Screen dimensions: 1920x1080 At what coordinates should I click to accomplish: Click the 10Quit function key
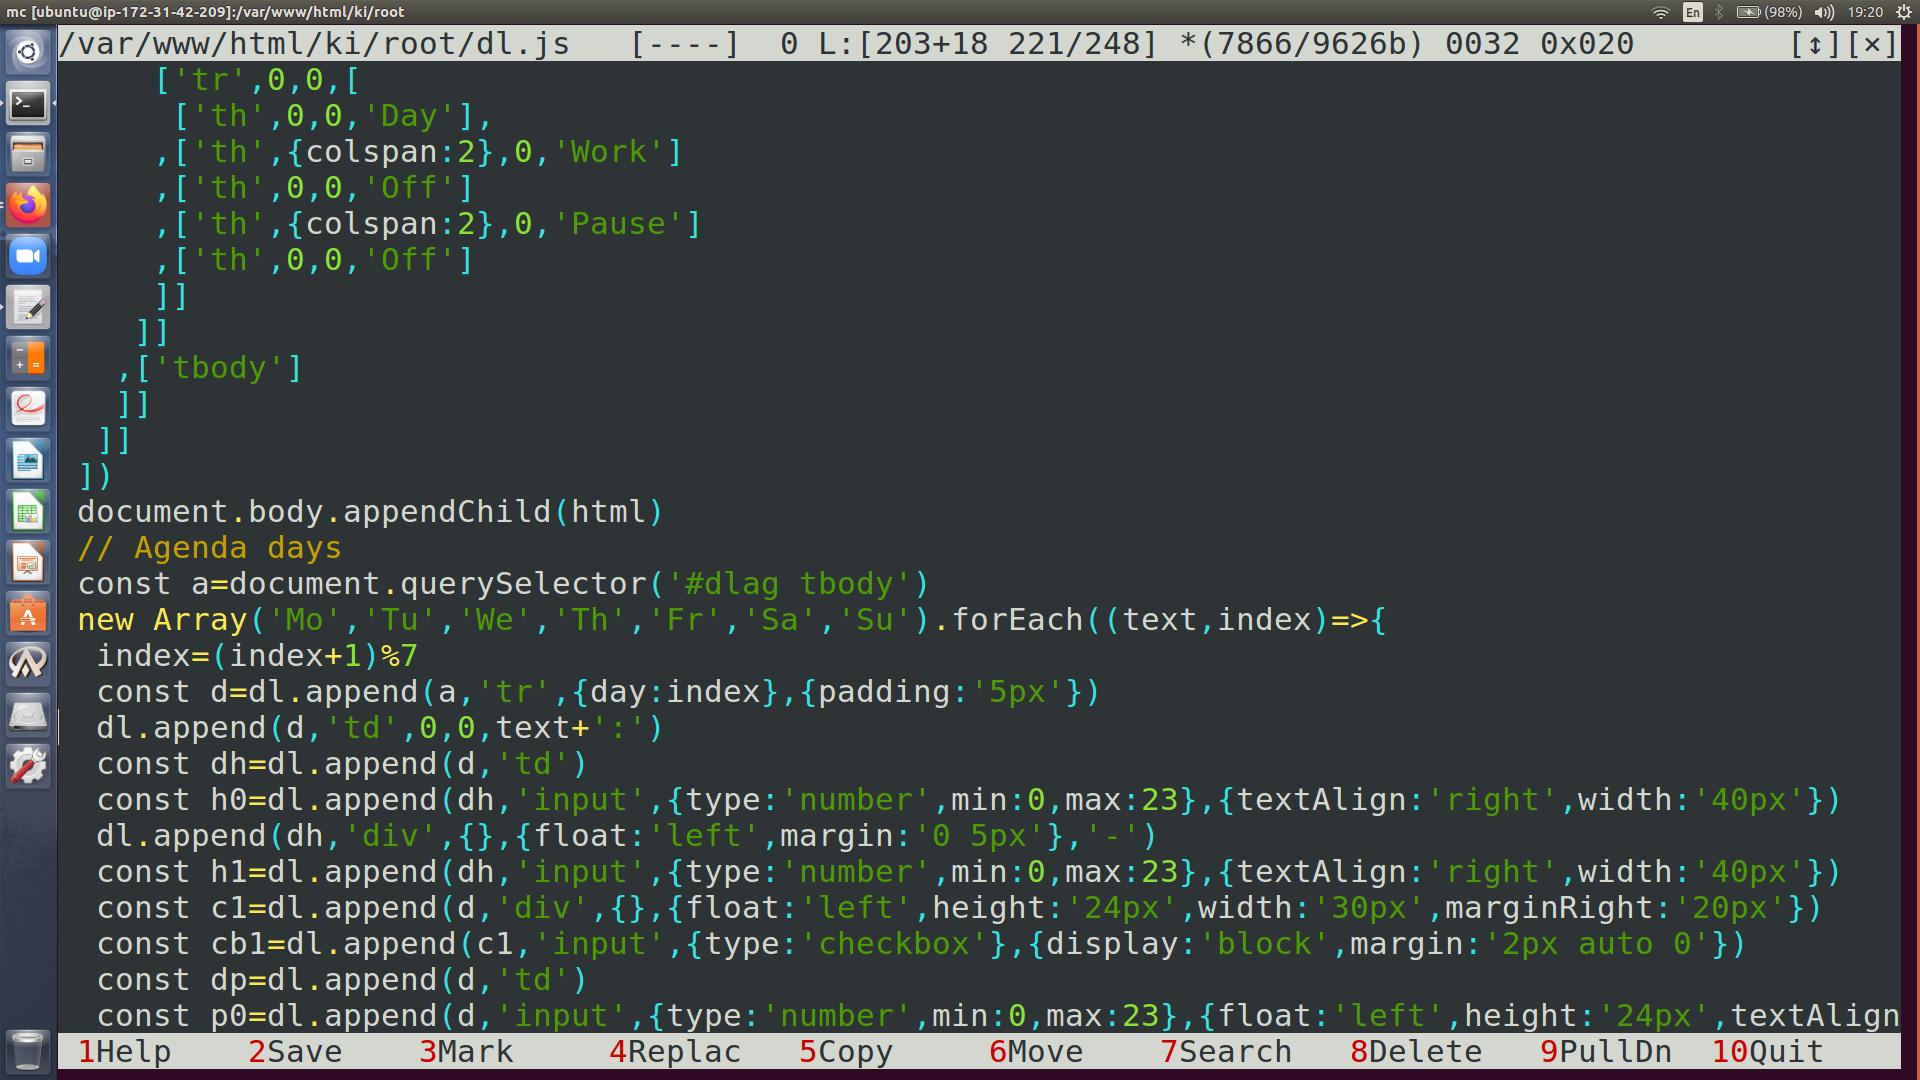pyautogui.click(x=1768, y=1052)
